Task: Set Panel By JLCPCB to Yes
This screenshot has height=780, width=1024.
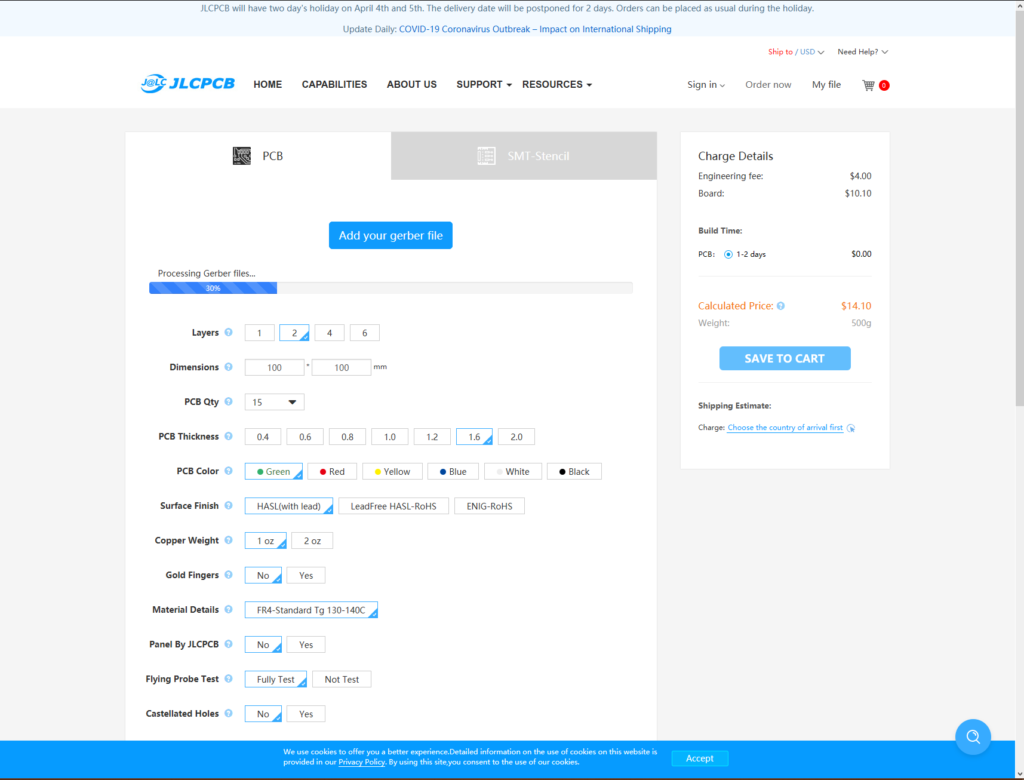Action: [306, 645]
